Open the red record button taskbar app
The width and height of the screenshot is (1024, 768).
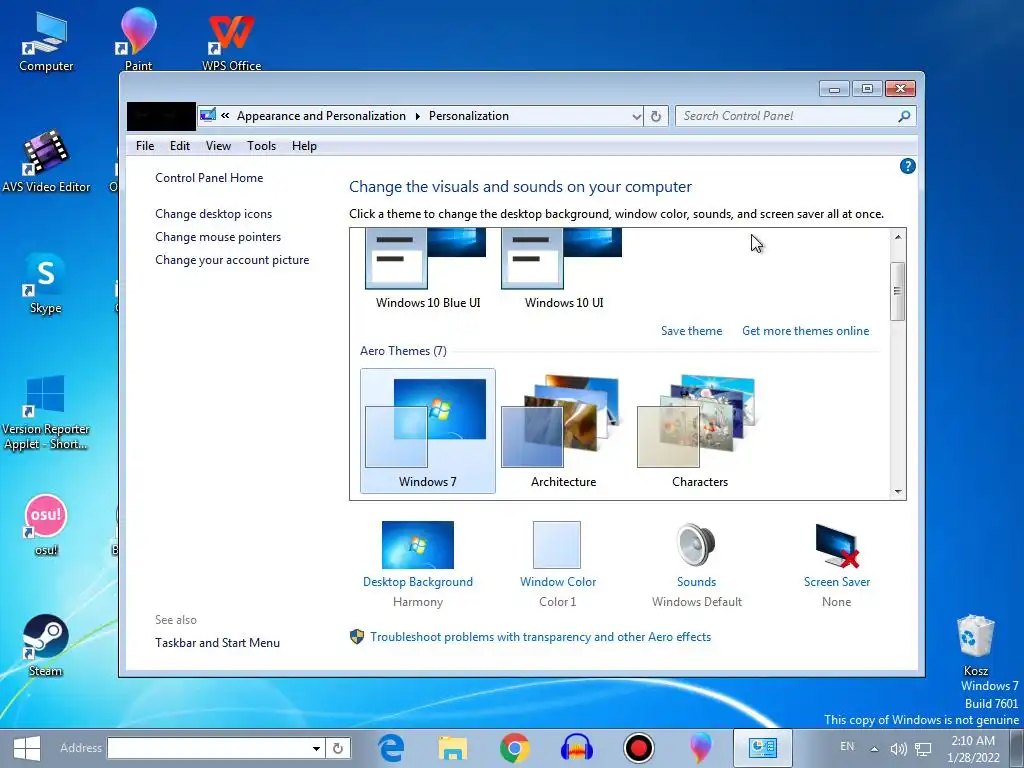click(639, 748)
